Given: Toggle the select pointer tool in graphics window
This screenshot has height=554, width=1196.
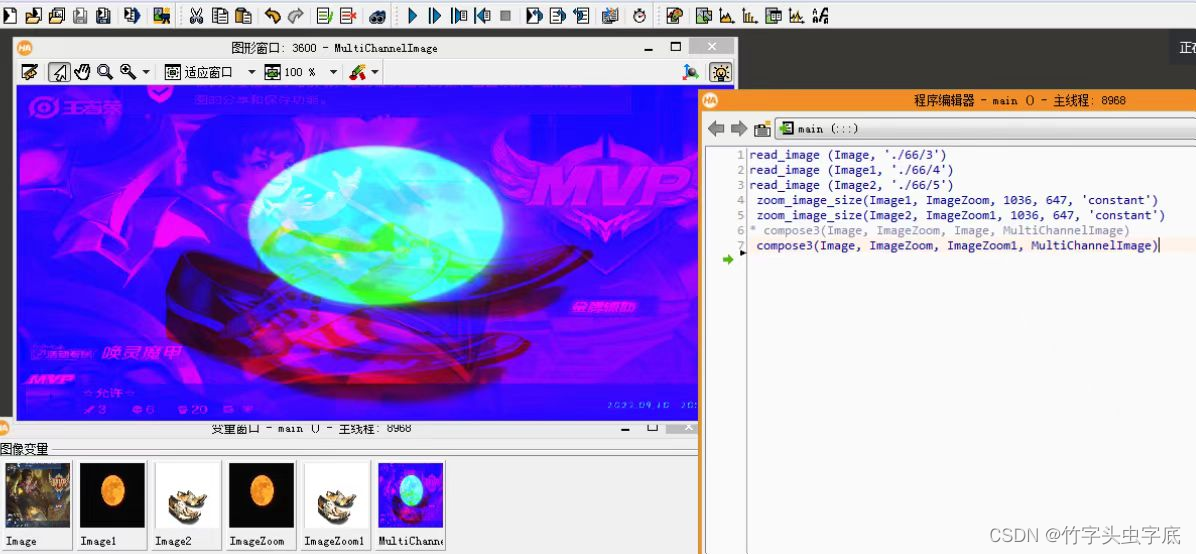Looking at the screenshot, I should pos(59,72).
